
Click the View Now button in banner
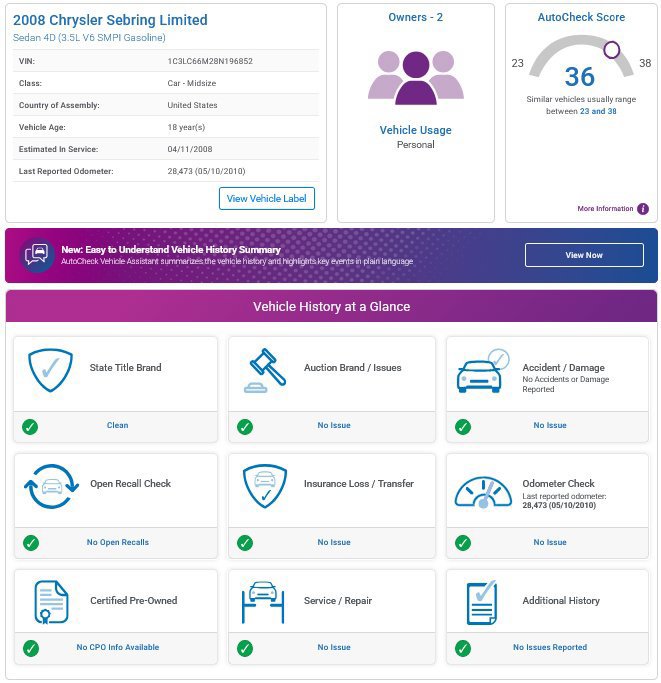point(584,255)
